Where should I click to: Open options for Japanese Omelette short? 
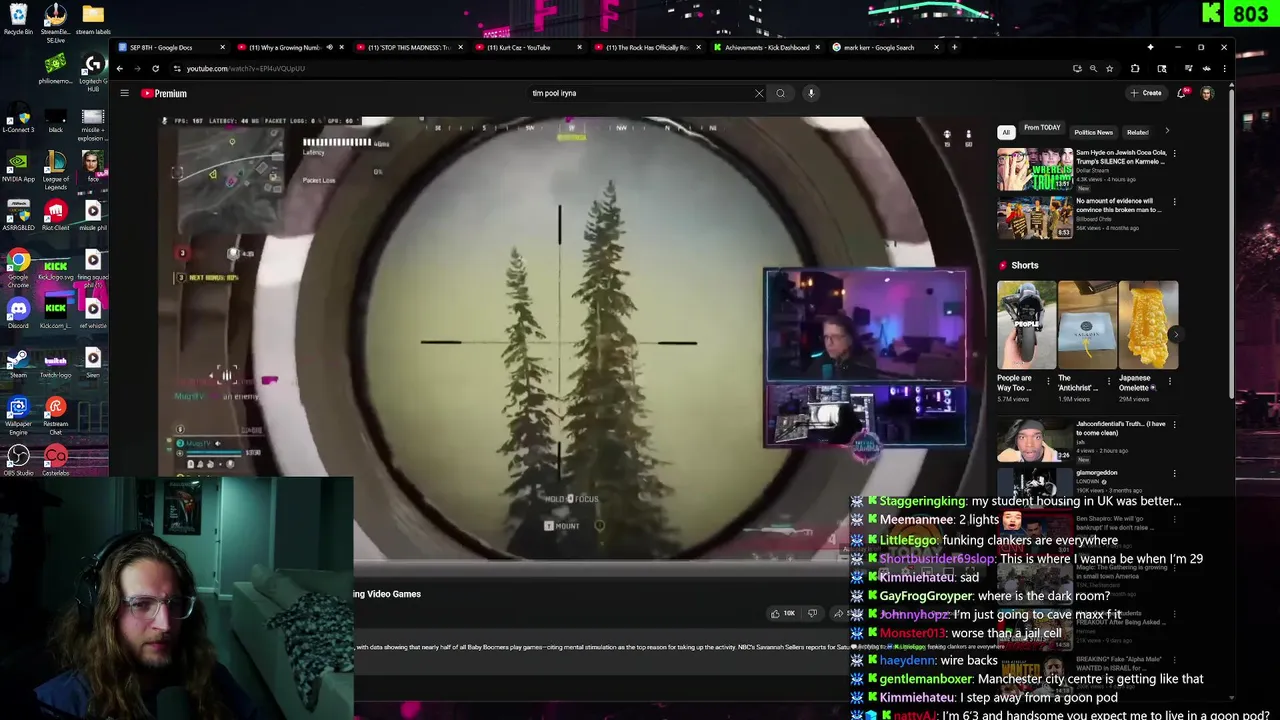point(1170,381)
